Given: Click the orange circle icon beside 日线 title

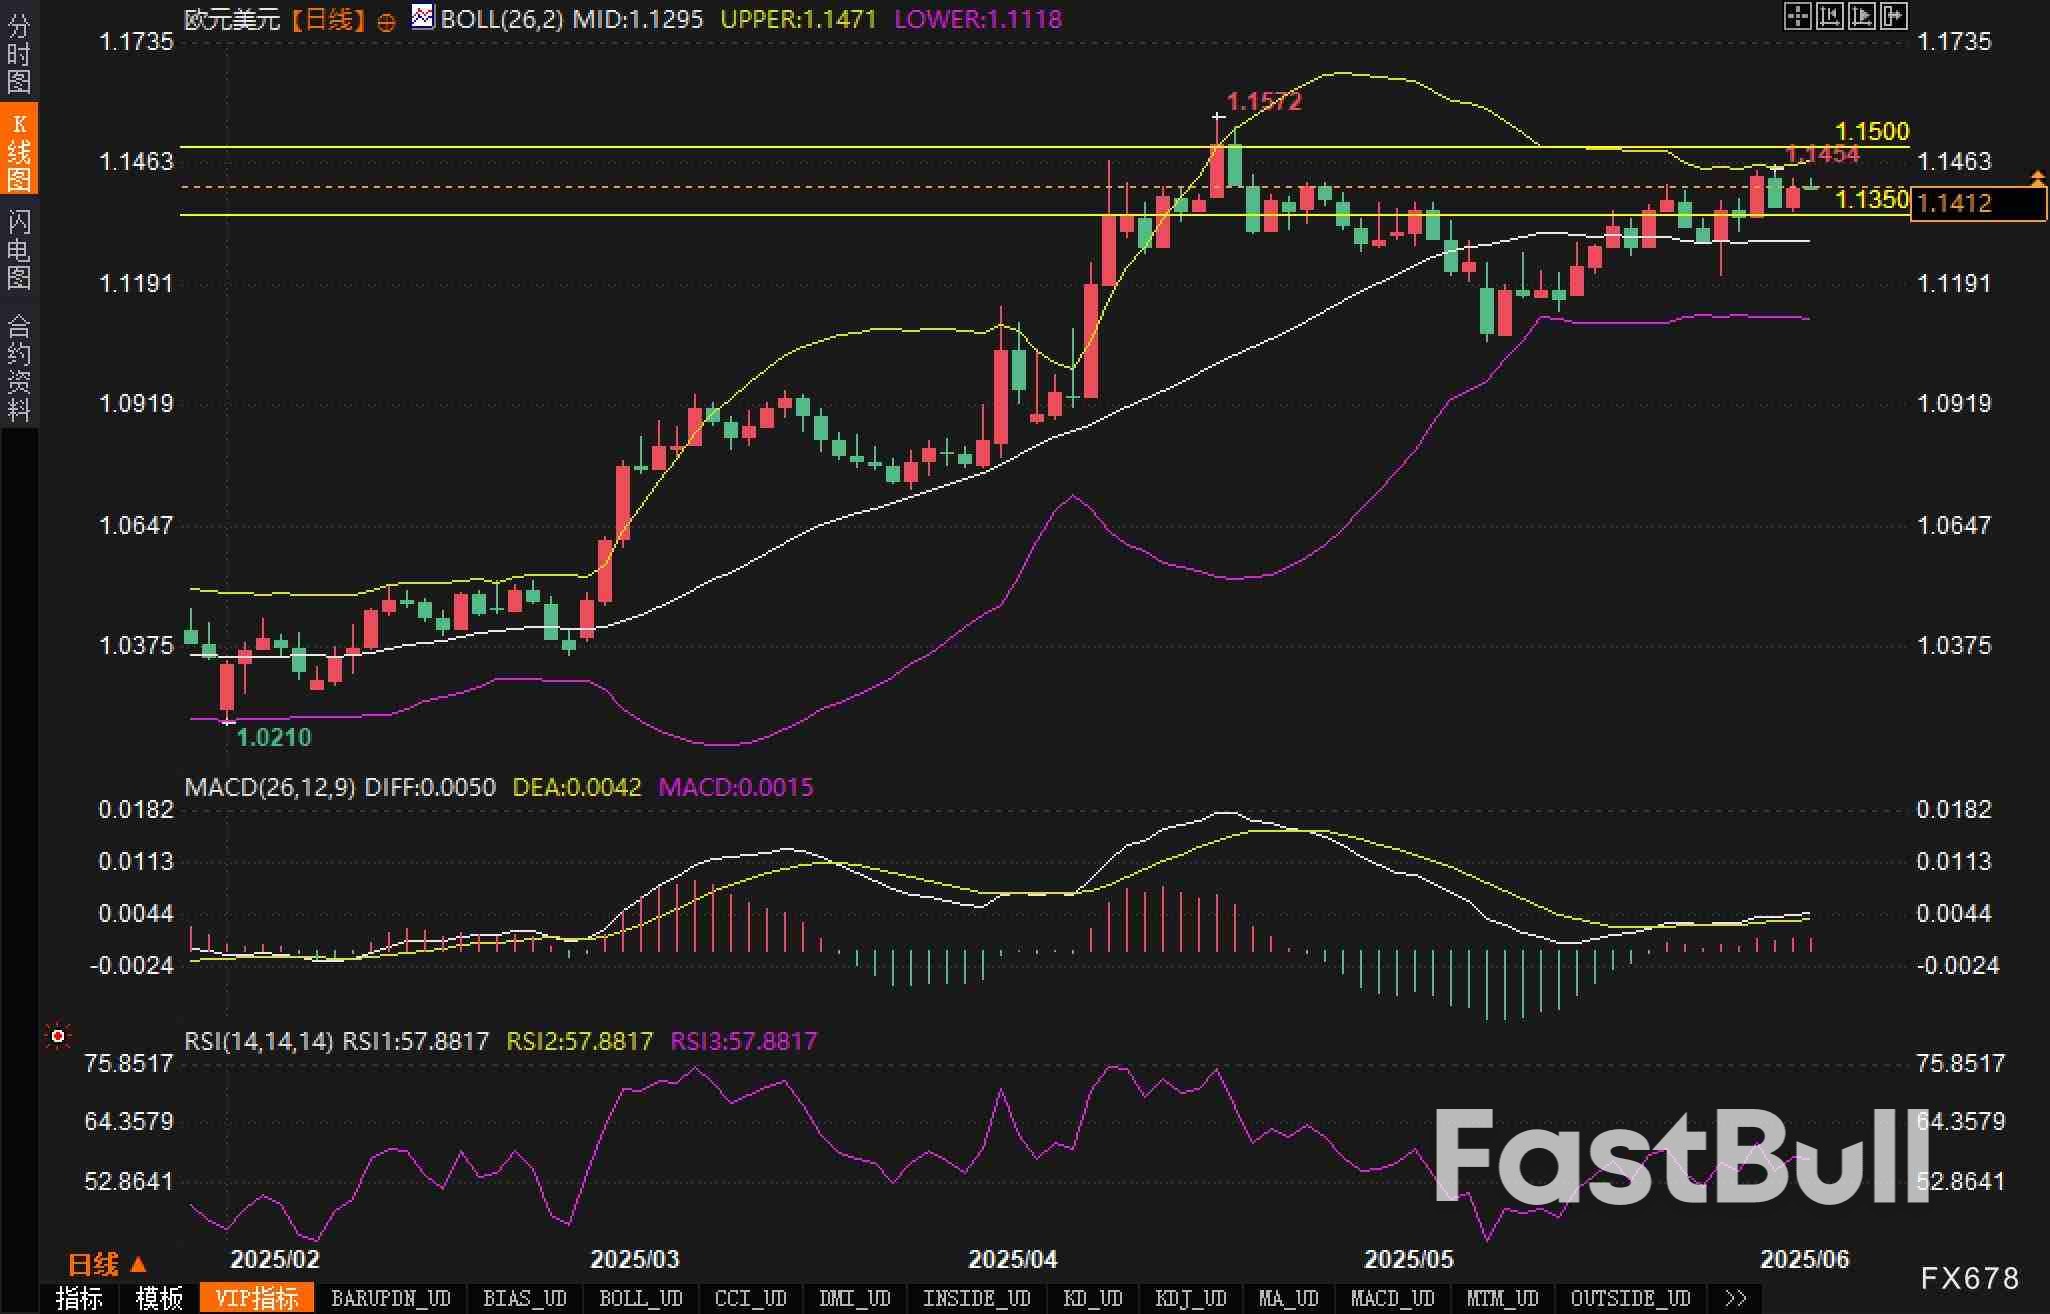Looking at the screenshot, I should [386, 22].
